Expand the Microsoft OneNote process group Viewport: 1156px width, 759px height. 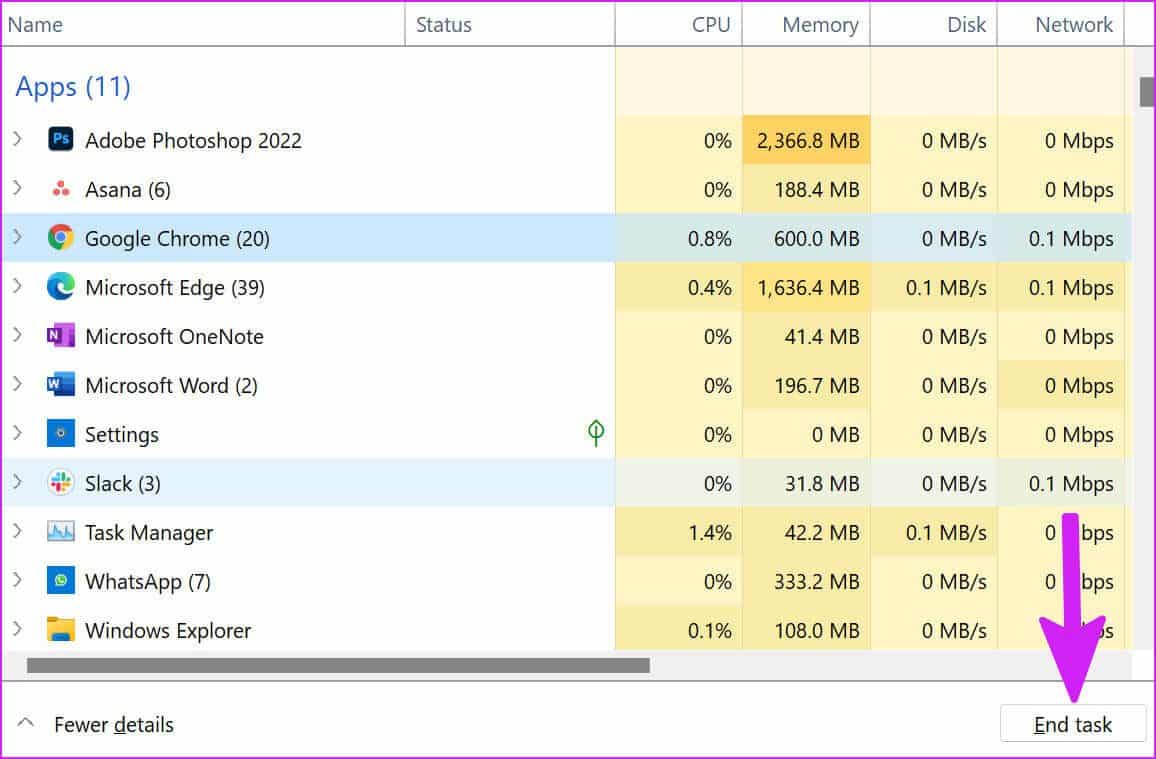click(18, 335)
